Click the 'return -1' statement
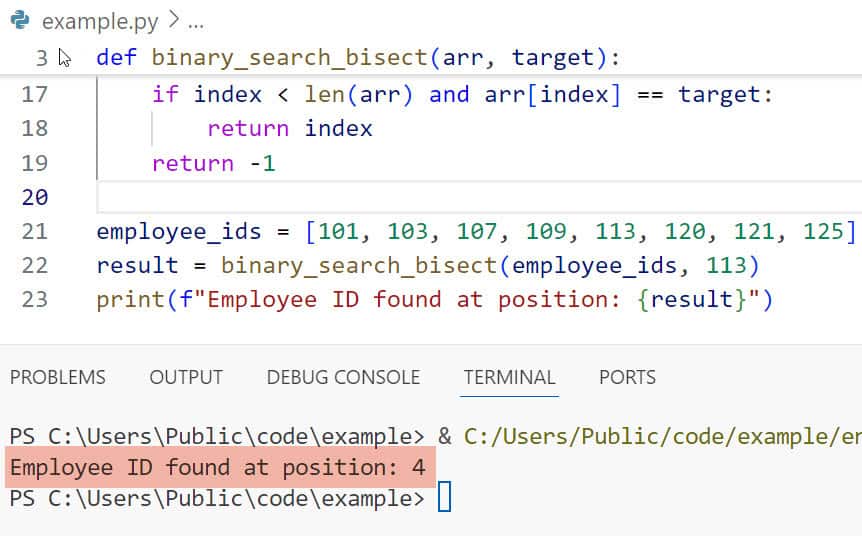 tap(213, 163)
